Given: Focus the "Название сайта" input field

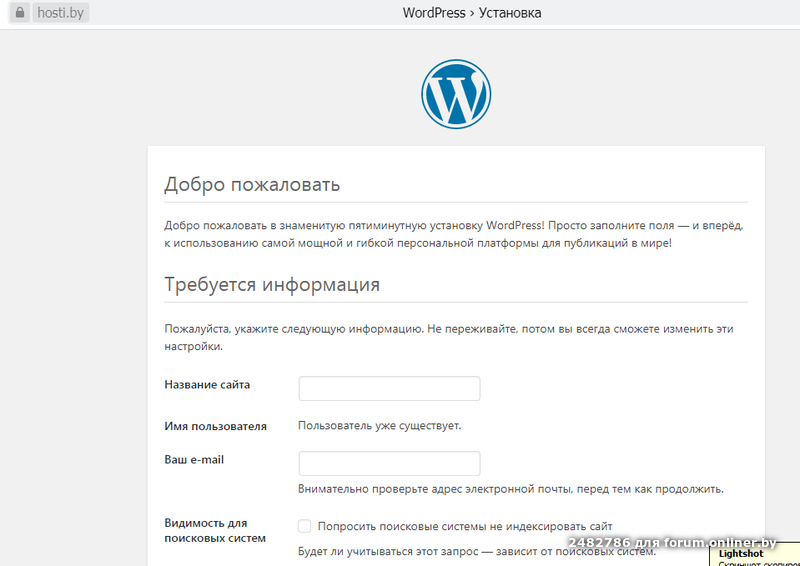Looking at the screenshot, I should [389, 388].
